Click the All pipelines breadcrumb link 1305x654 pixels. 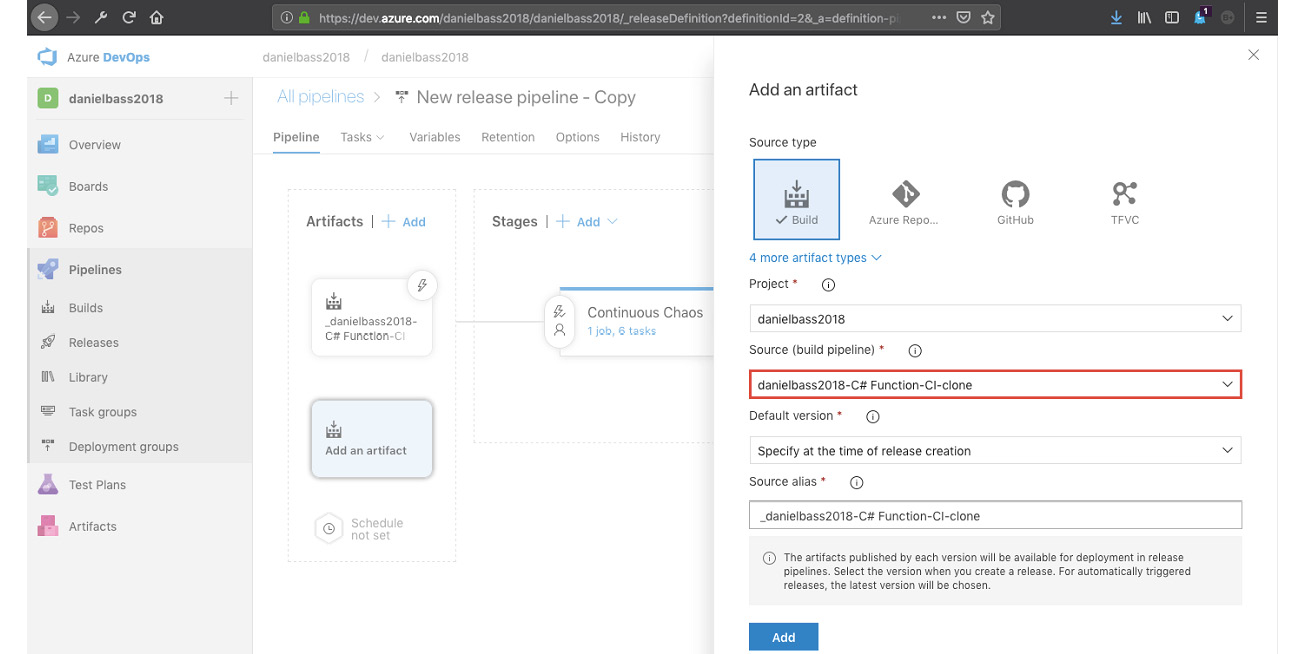pyautogui.click(x=321, y=97)
